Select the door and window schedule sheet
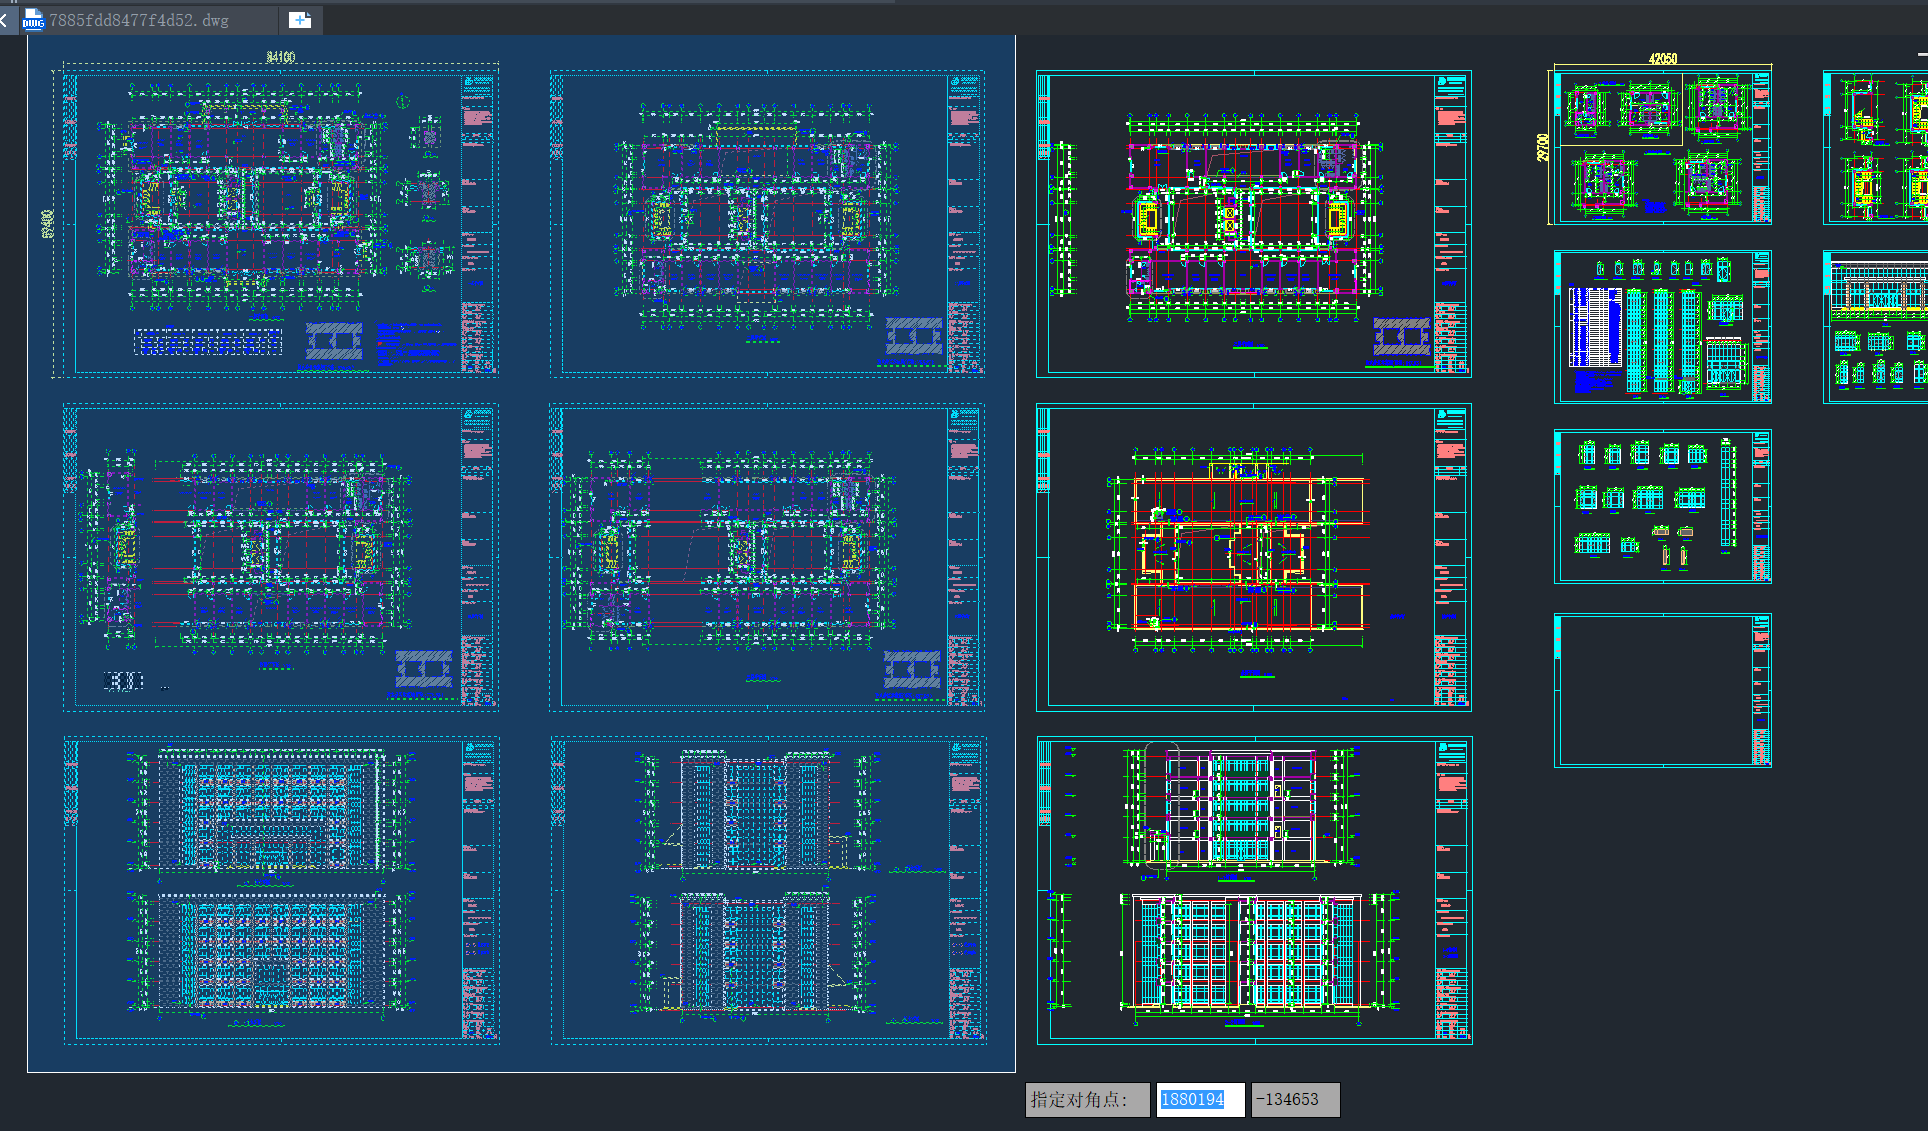The width and height of the screenshot is (1928, 1131). coord(1662,327)
